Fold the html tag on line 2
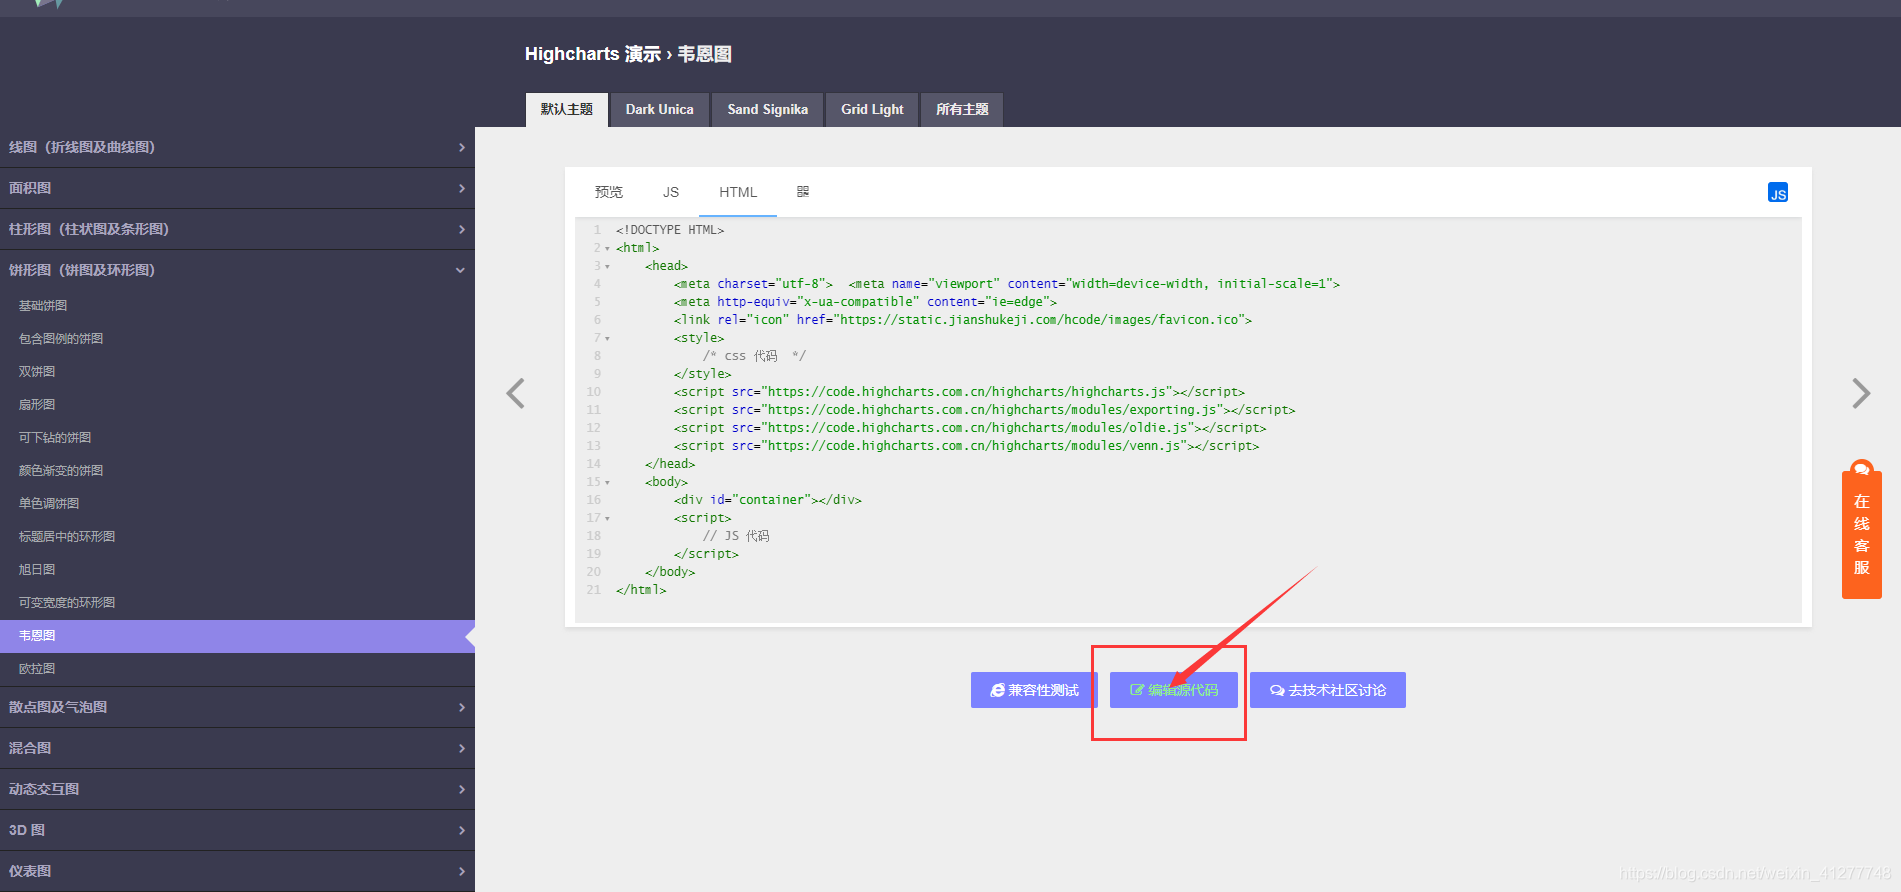This screenshot has width=1901, height=892. (607, 248)
